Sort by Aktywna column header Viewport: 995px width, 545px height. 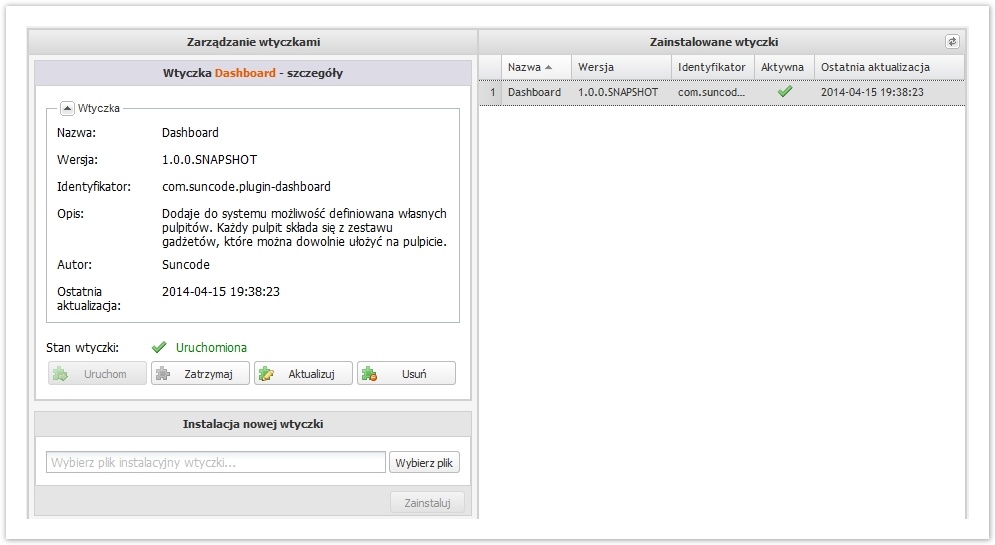782,67
